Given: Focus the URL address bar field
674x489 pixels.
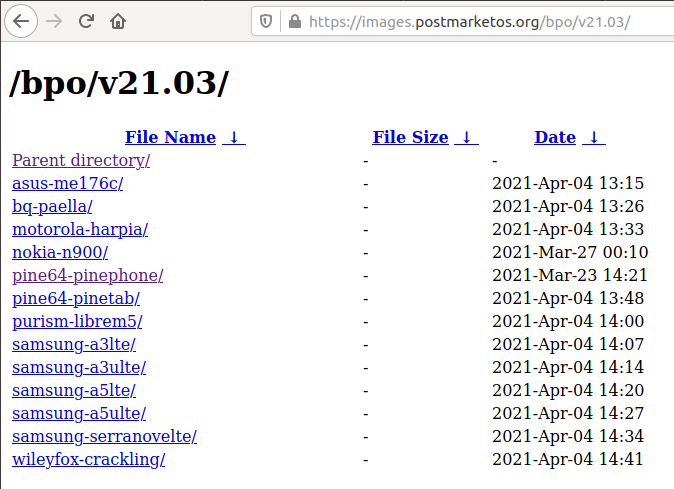Looking at the screenshot, I should coord(469,21).
